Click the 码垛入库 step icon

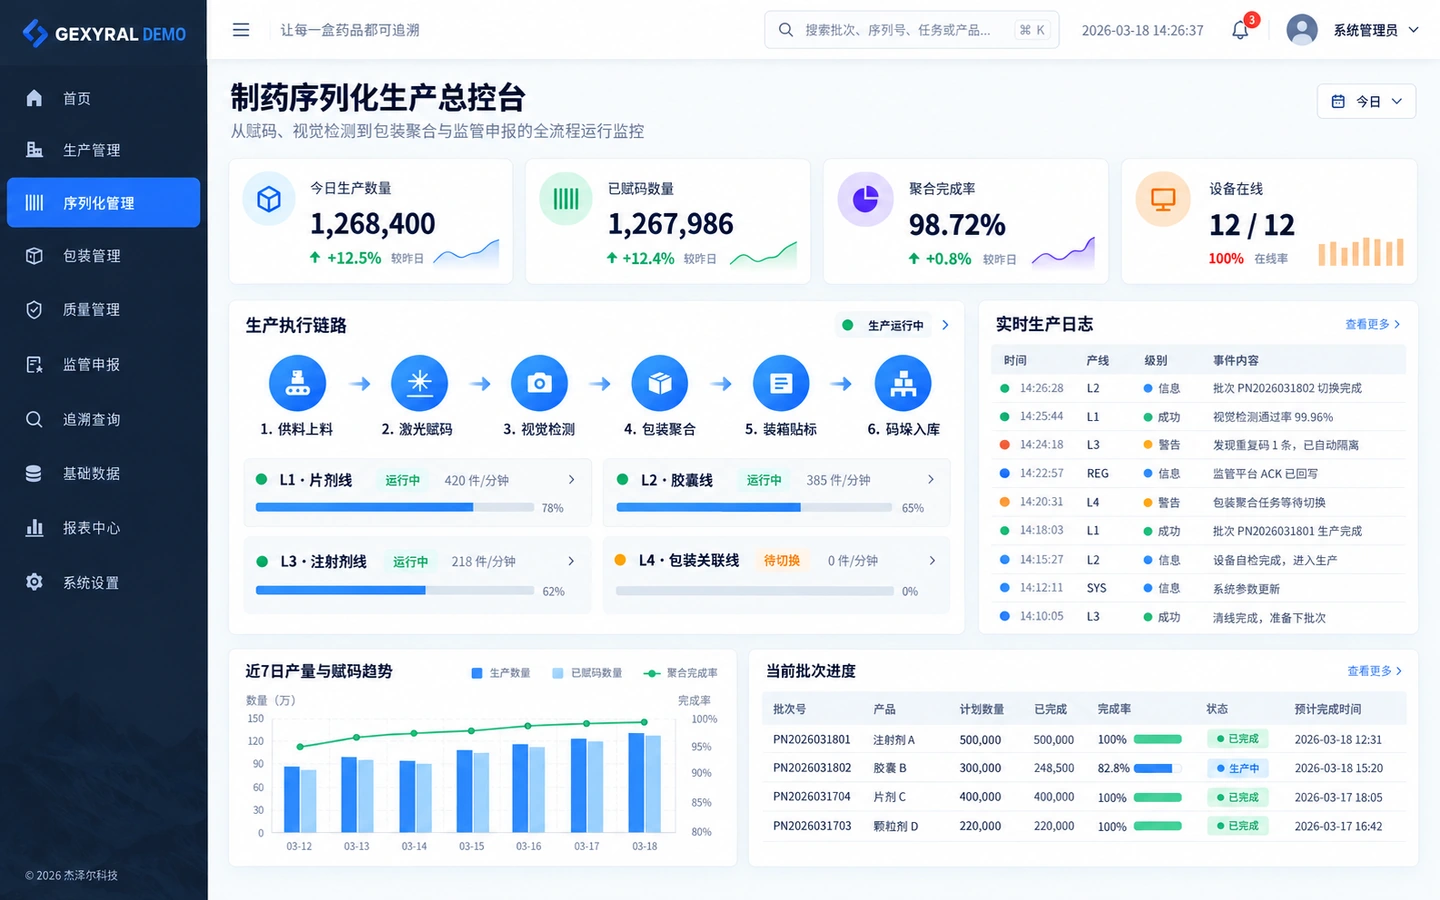903,383
